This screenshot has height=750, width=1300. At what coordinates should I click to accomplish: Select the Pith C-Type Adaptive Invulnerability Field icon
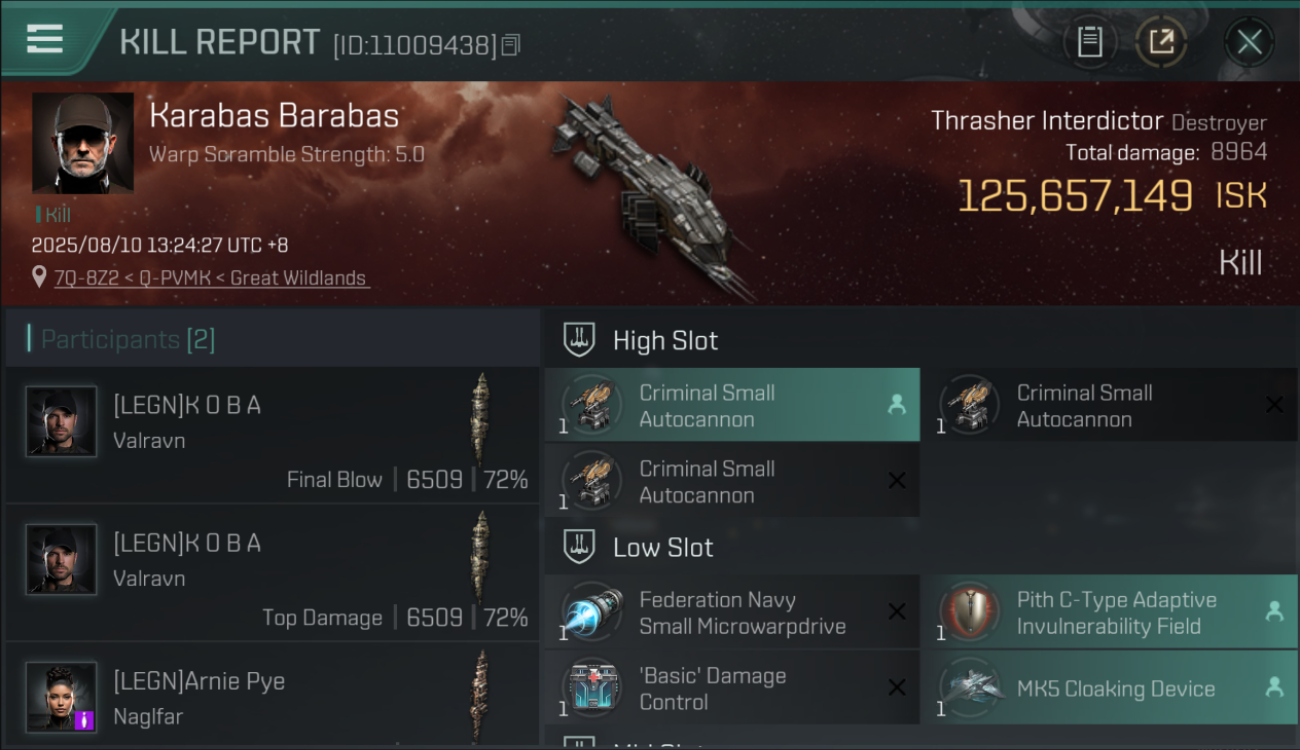(969, 613)
